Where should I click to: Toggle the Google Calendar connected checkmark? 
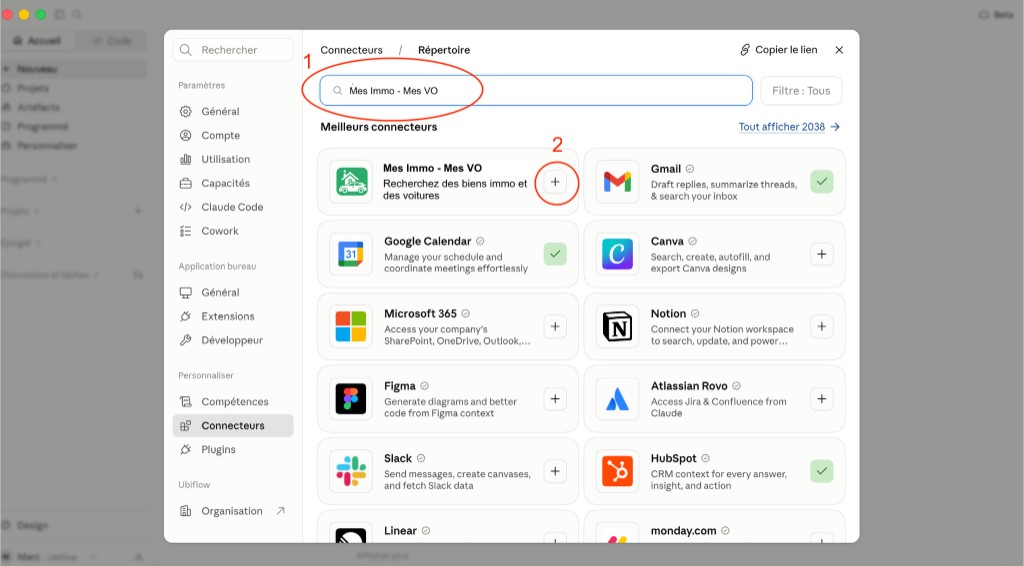[555, 254]
